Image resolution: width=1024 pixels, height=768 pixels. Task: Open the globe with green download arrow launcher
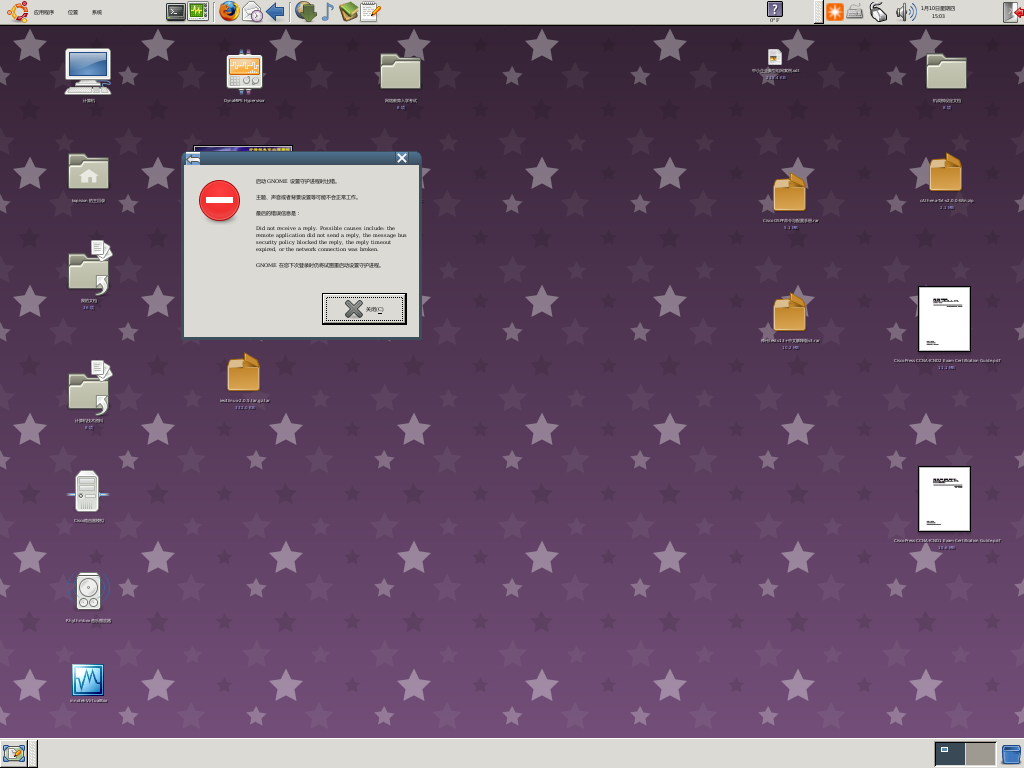306,12
